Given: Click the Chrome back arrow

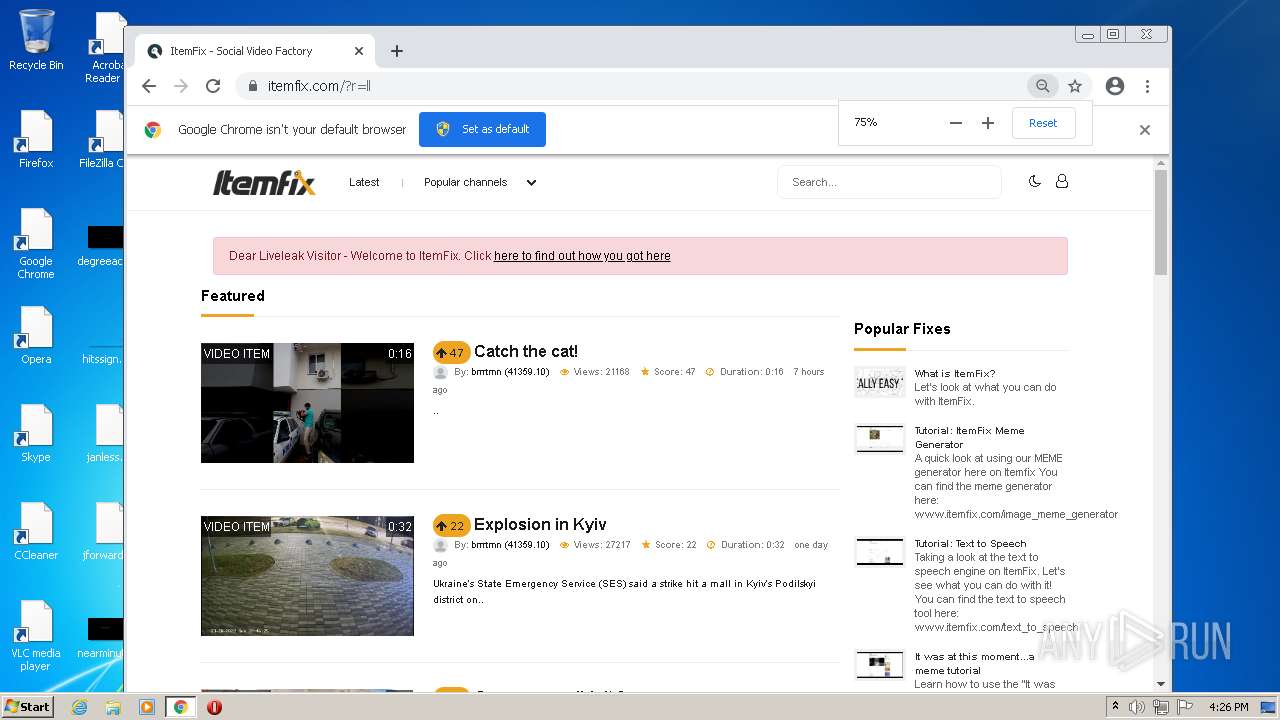Looking at the screenshot, I should [149, 86].
